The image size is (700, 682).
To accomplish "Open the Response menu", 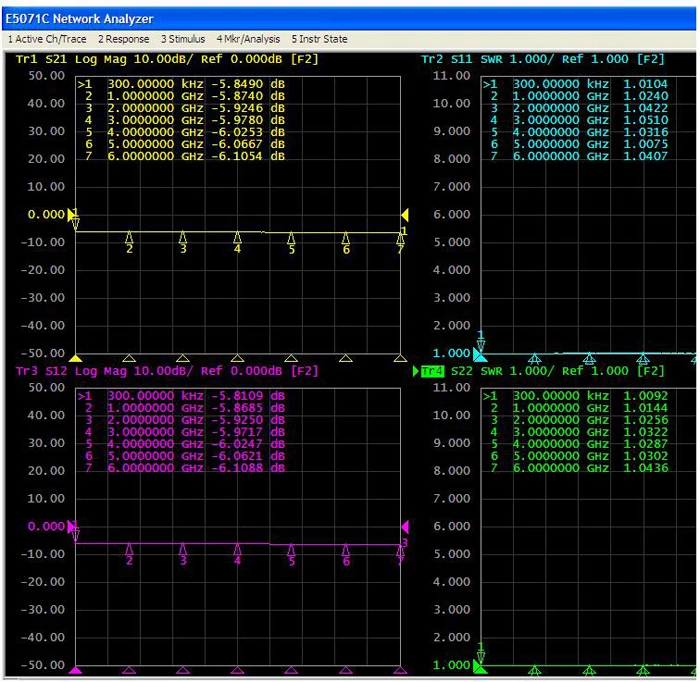I will pyautogui.click(x=123, y=39).
